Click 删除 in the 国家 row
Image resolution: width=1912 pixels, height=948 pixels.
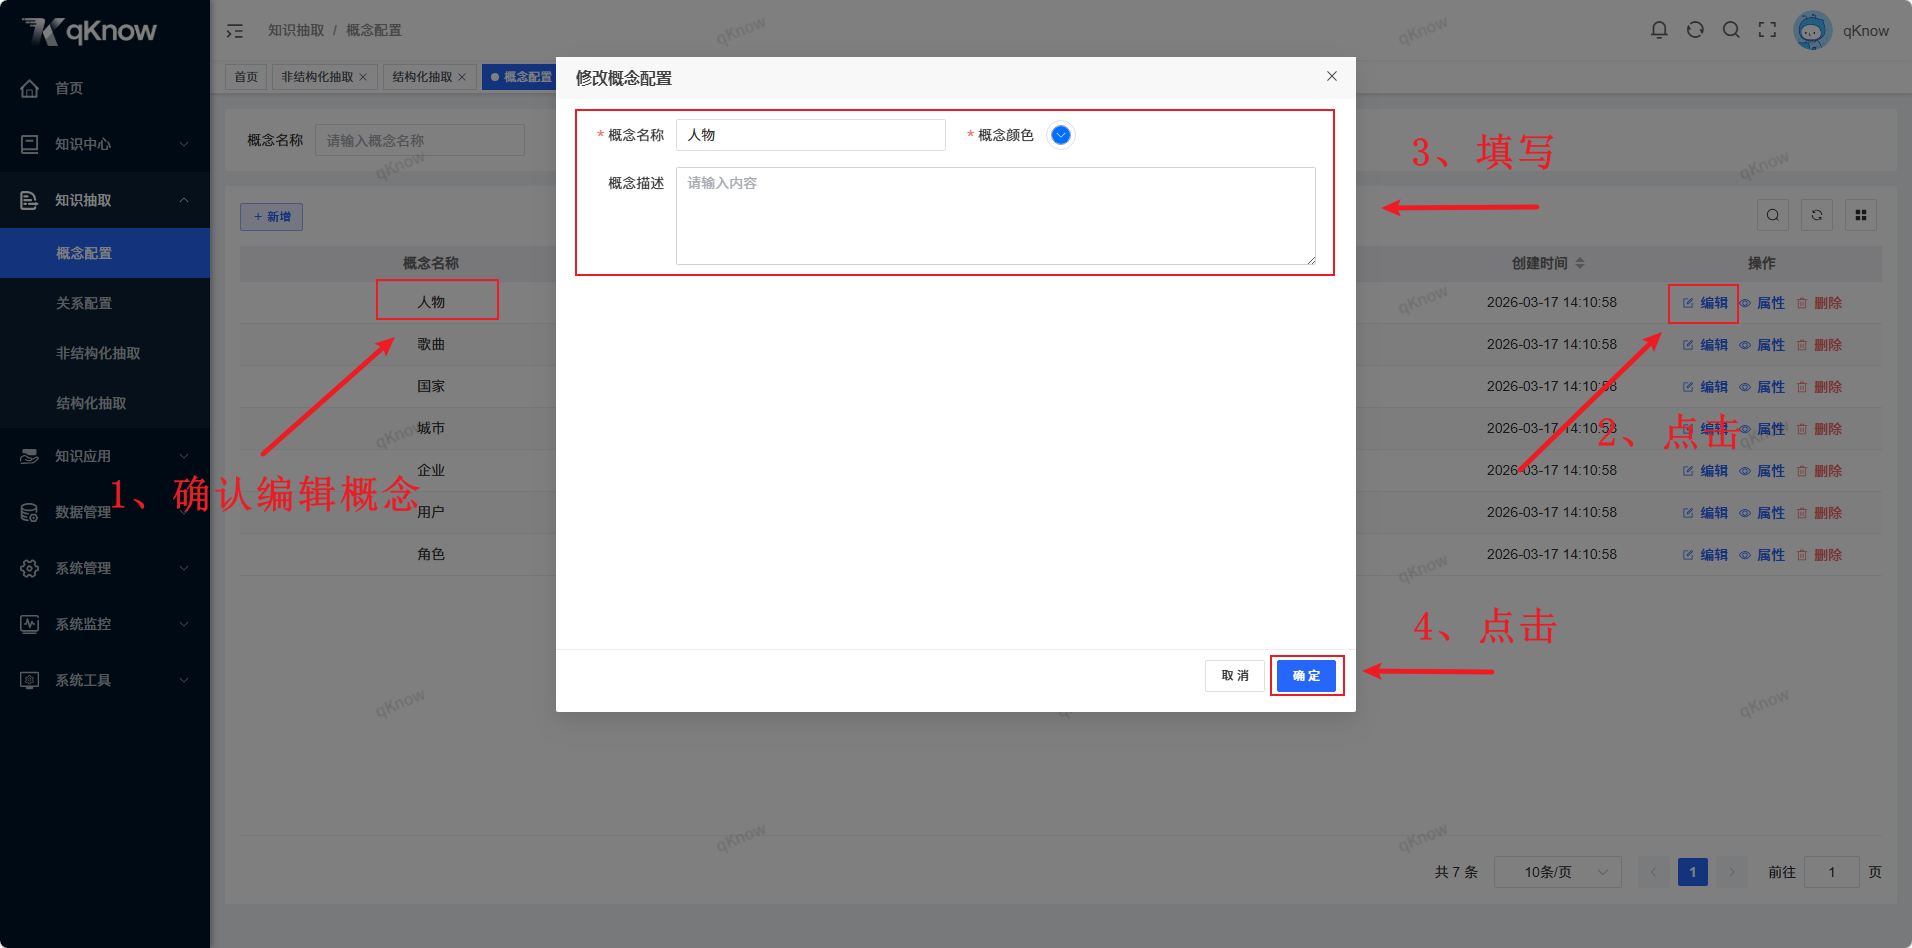tap(1819, 387)
